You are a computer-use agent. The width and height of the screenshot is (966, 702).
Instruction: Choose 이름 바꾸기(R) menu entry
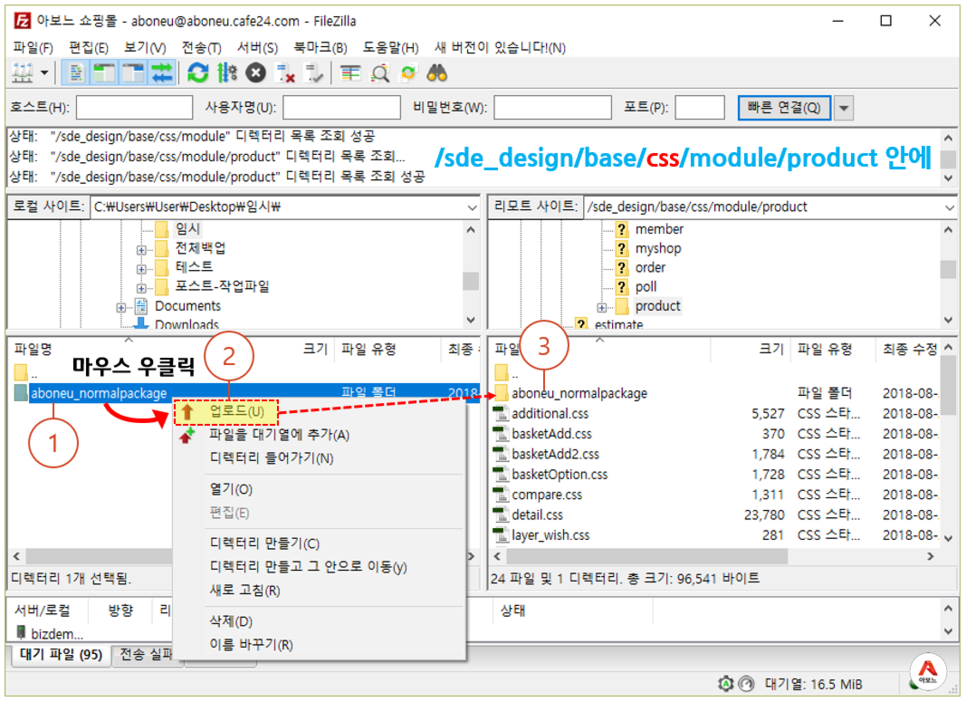click(251, 645)
